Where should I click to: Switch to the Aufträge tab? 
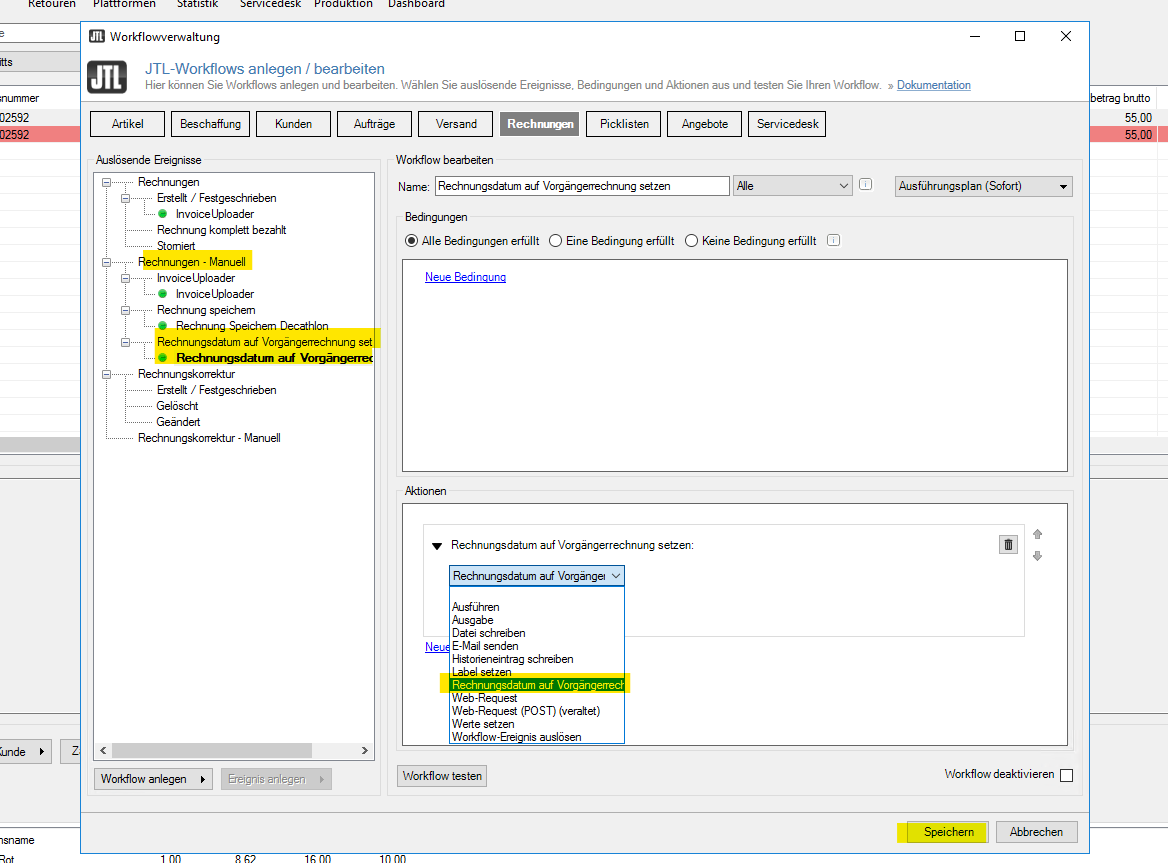374,124
